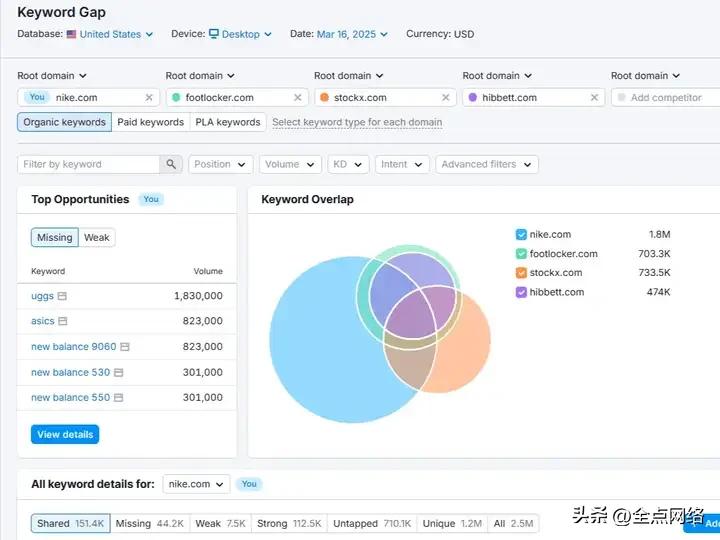Viewport: 720px width, 540px height.
Task: Uncheck nike.com in the overlap legend
Action: point(521,235)
